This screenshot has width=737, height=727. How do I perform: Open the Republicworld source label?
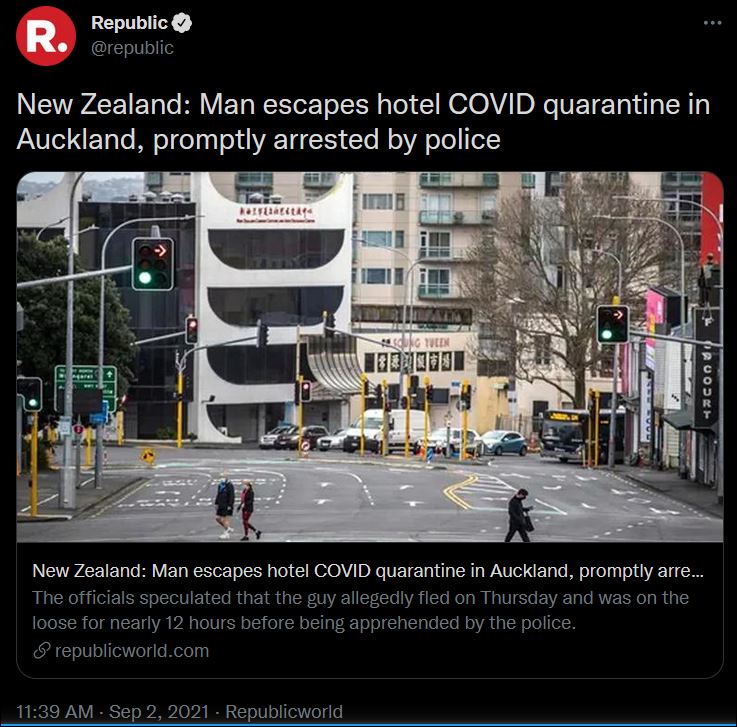tap(284, 711)
